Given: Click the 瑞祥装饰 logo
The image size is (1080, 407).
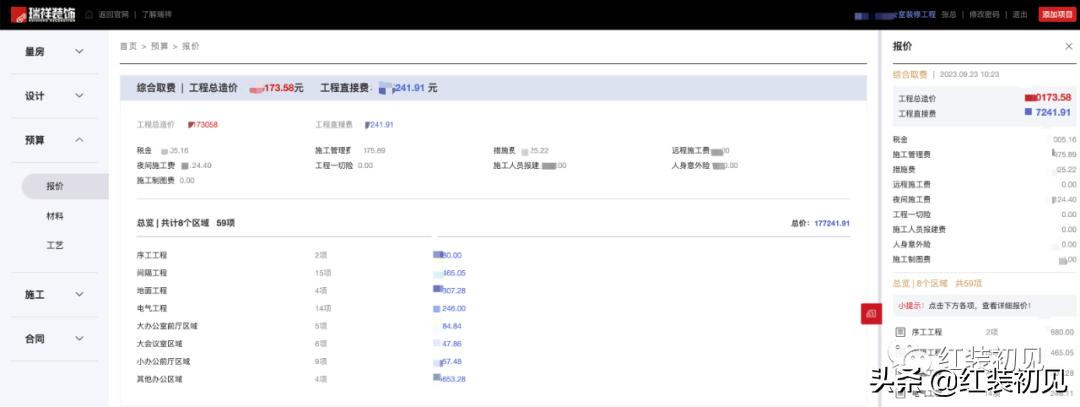Looking at the screenshot, I should point(43,13).
